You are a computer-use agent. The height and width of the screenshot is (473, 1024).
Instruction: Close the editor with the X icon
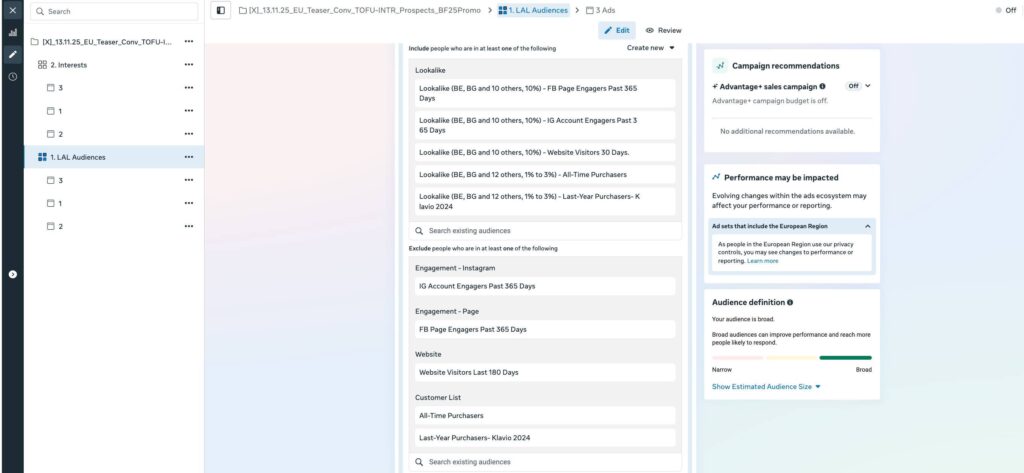(12, 10)
